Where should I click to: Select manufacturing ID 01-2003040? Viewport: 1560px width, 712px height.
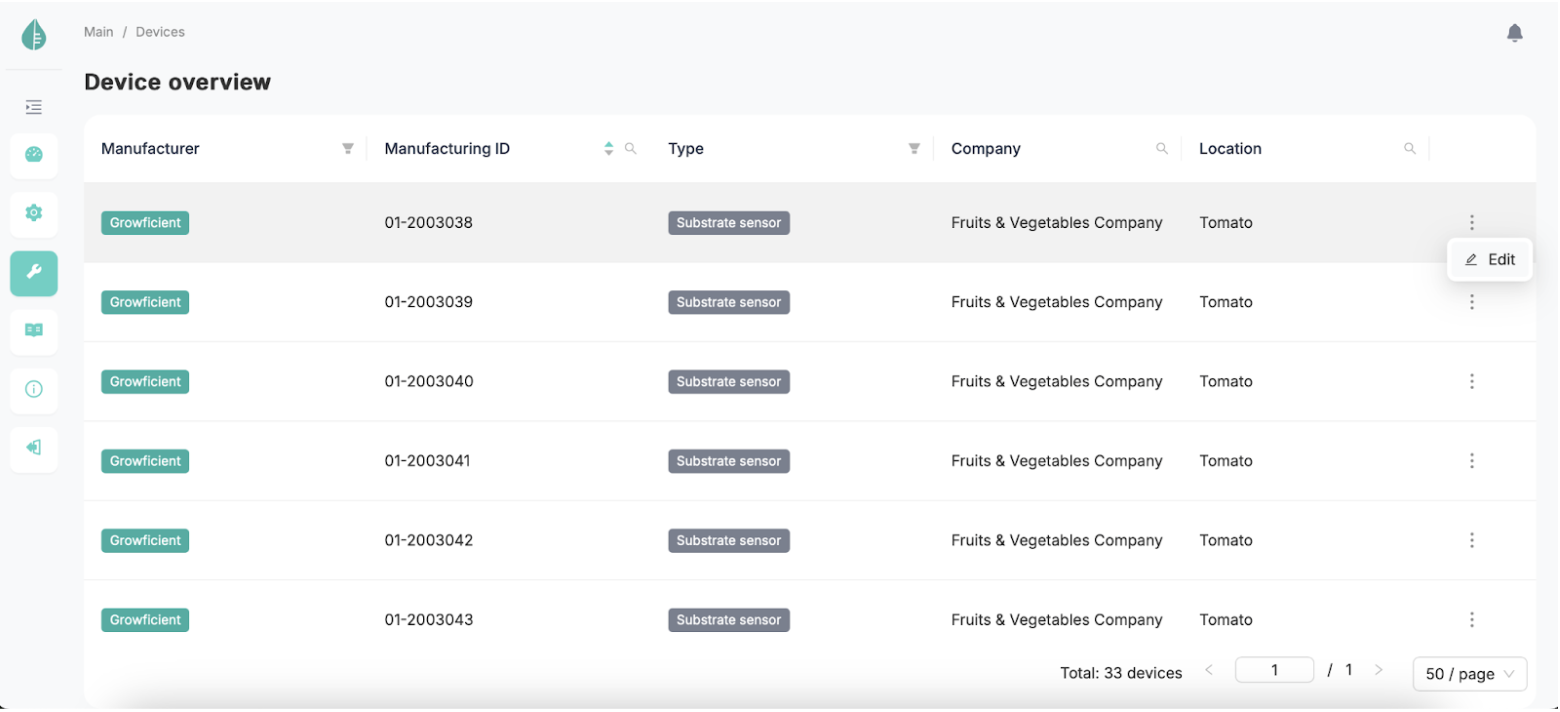429,381
